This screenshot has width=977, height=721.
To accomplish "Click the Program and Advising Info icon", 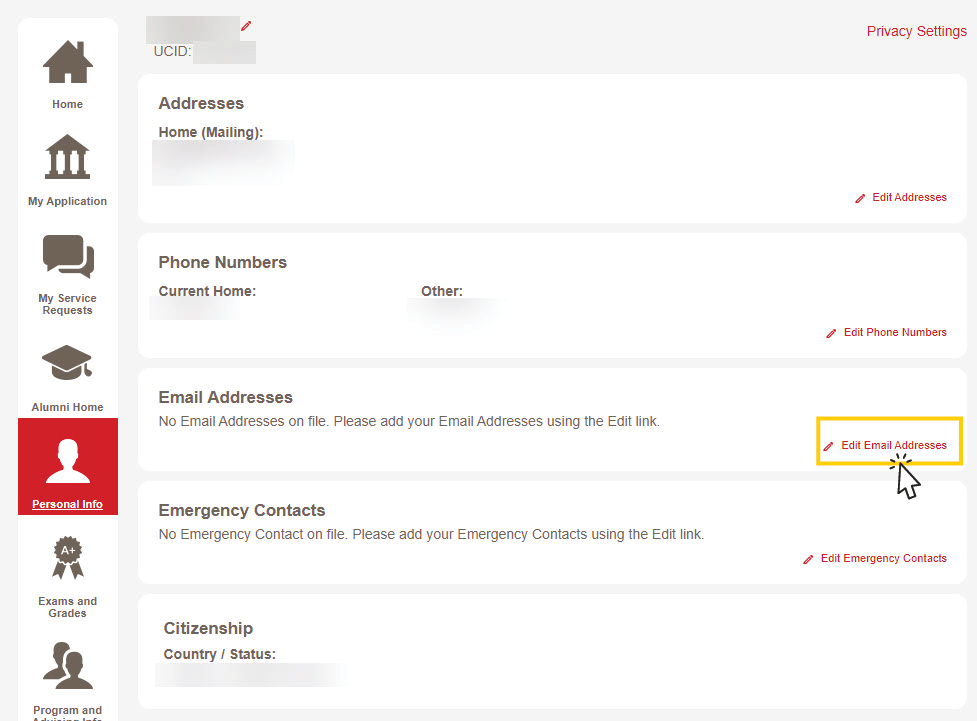I will [67, 665].
